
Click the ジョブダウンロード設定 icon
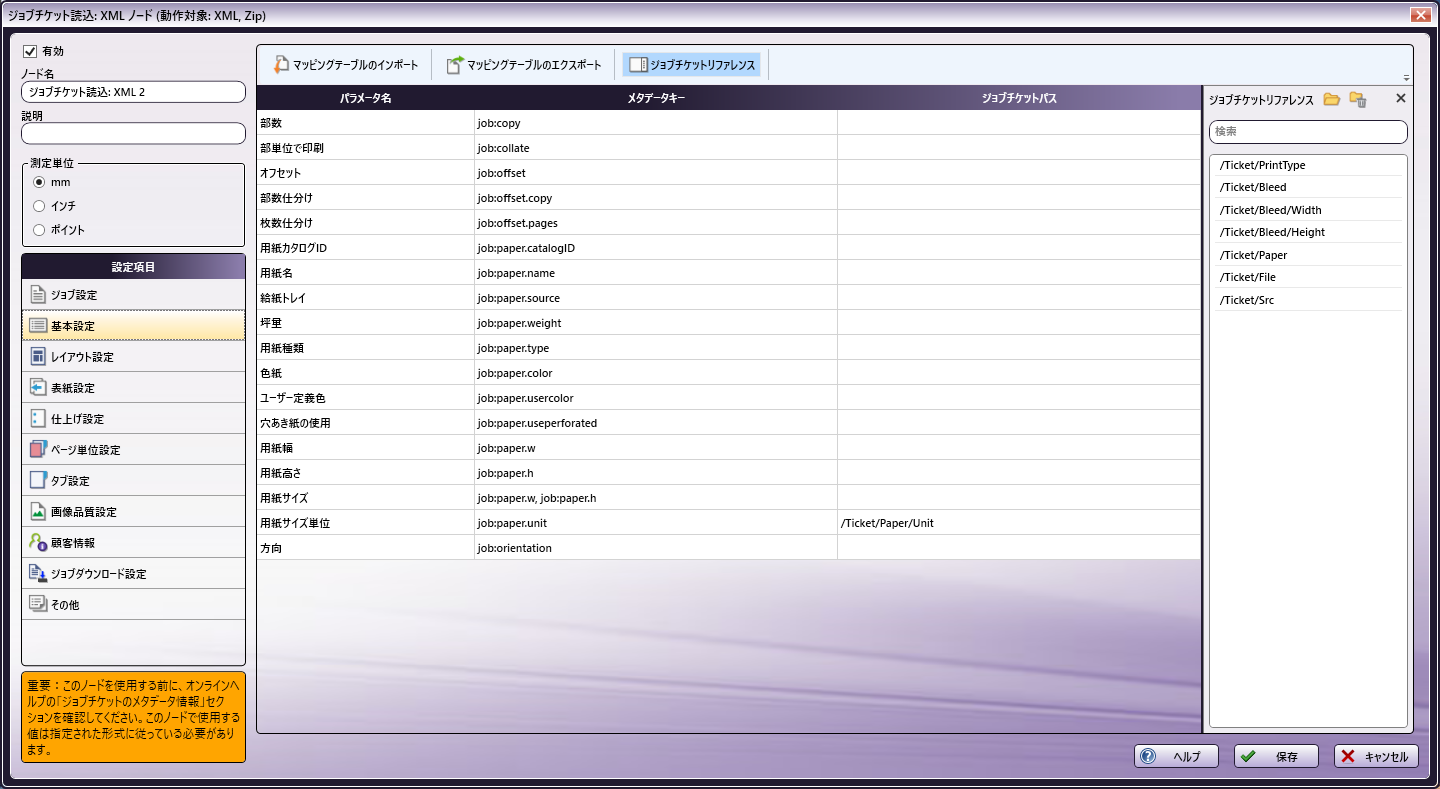38,574
